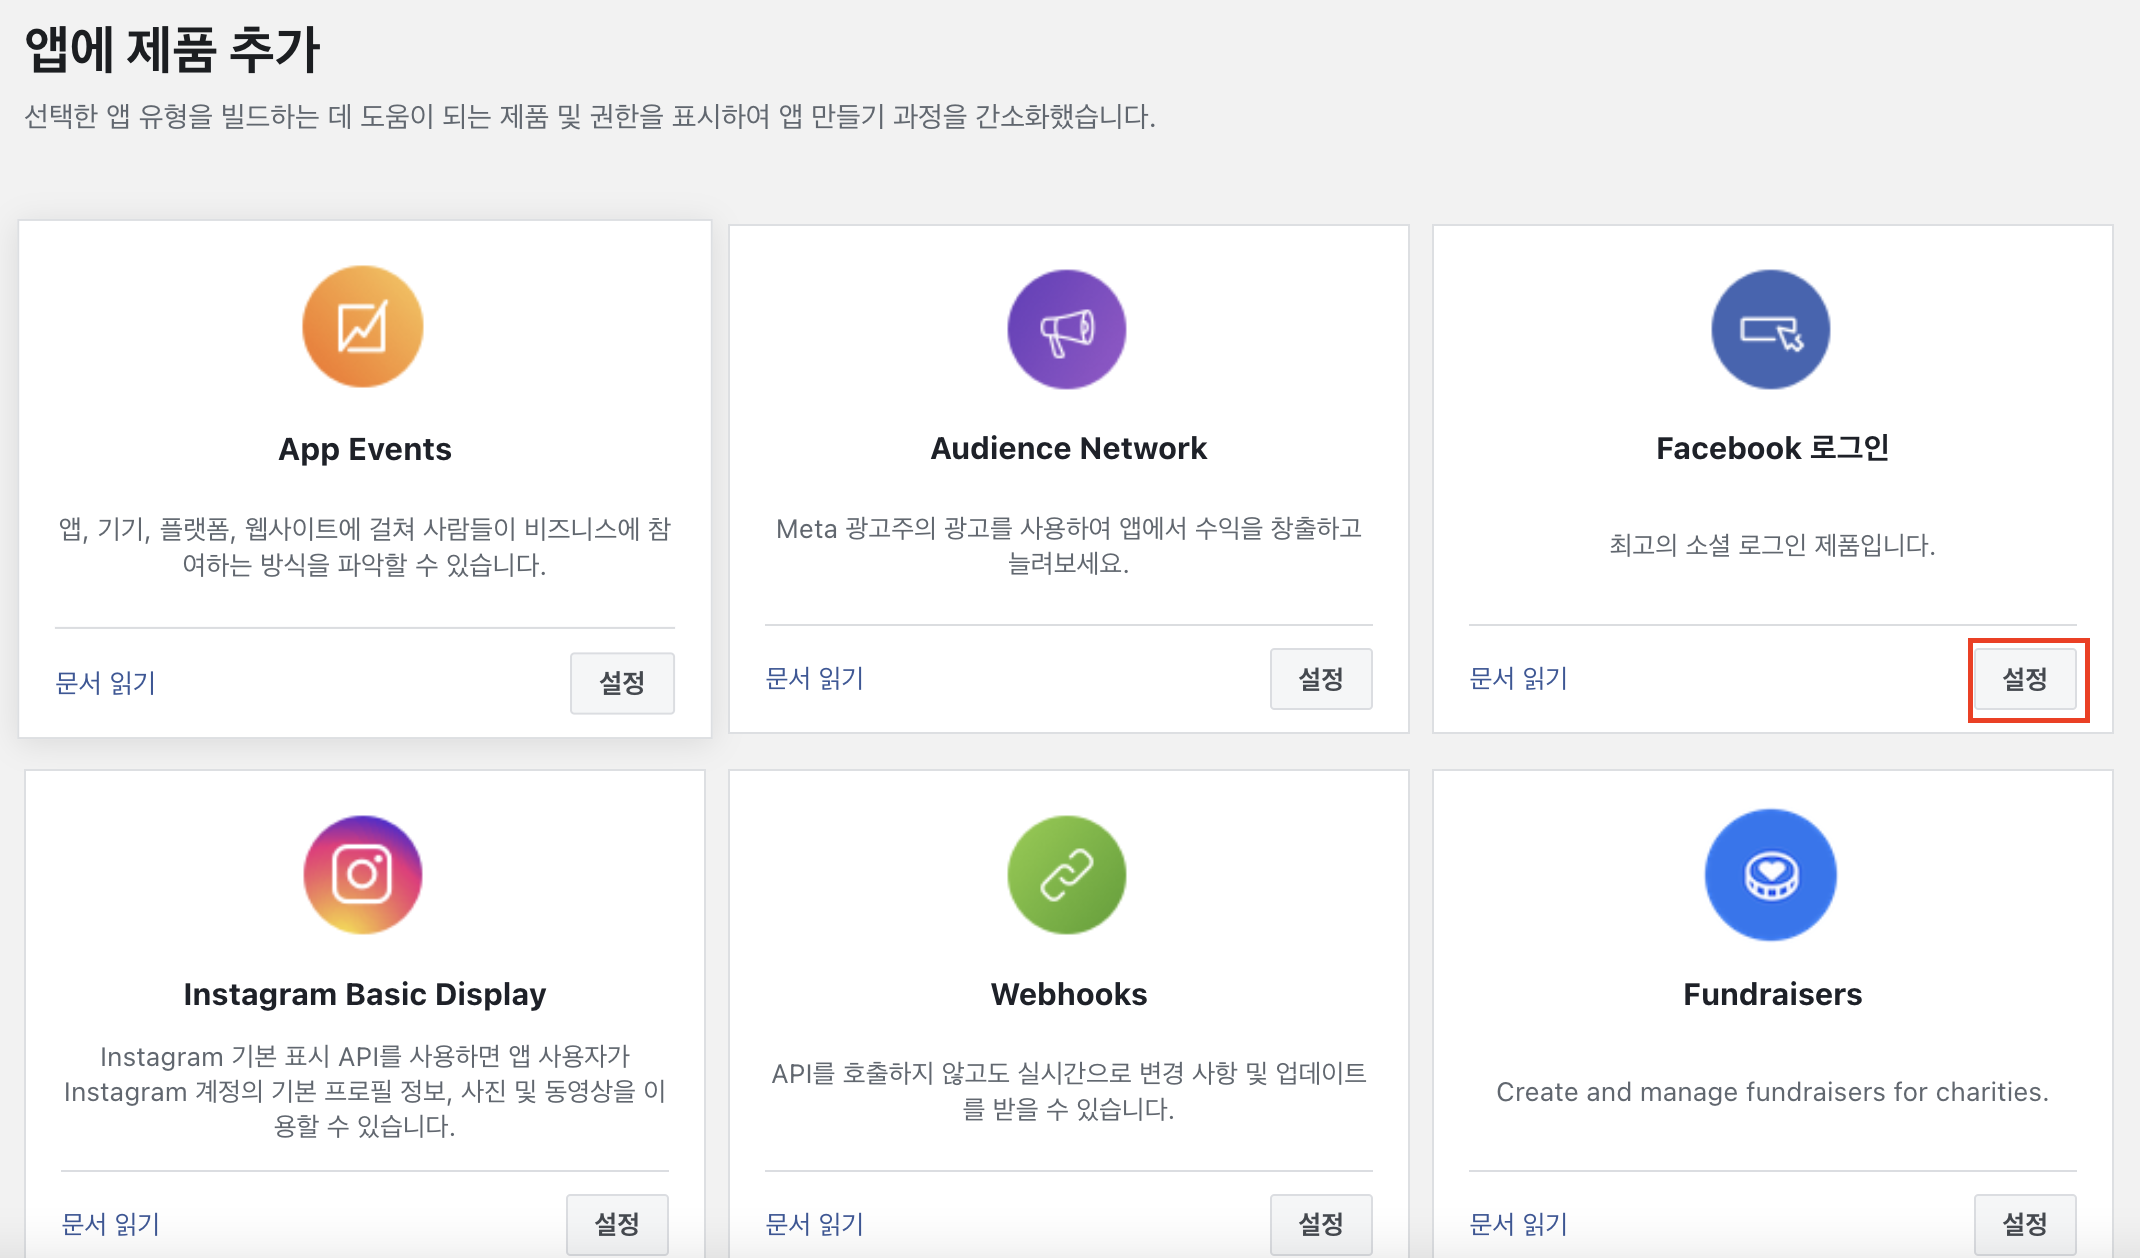
Task: Open 문서 읽기 link for Webhooks
Action: 814,1224
